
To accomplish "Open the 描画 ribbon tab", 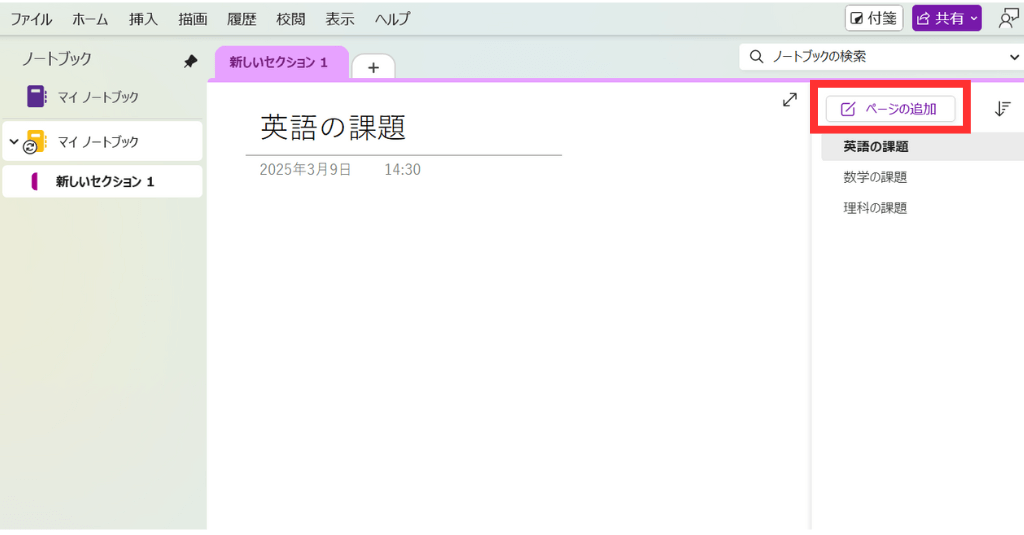I will coord(192,19).
